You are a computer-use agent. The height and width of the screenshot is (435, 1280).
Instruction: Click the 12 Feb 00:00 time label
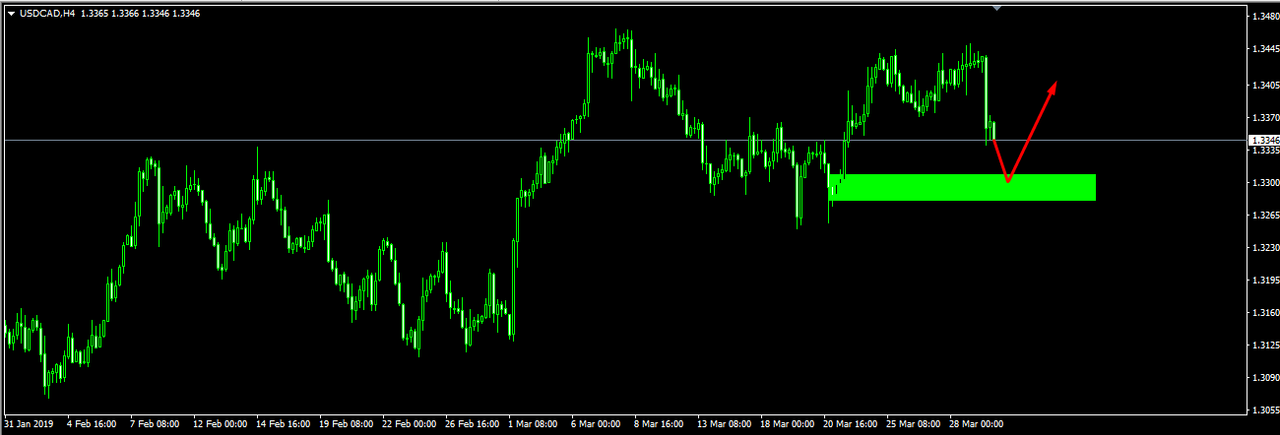(x=219, y=425)
